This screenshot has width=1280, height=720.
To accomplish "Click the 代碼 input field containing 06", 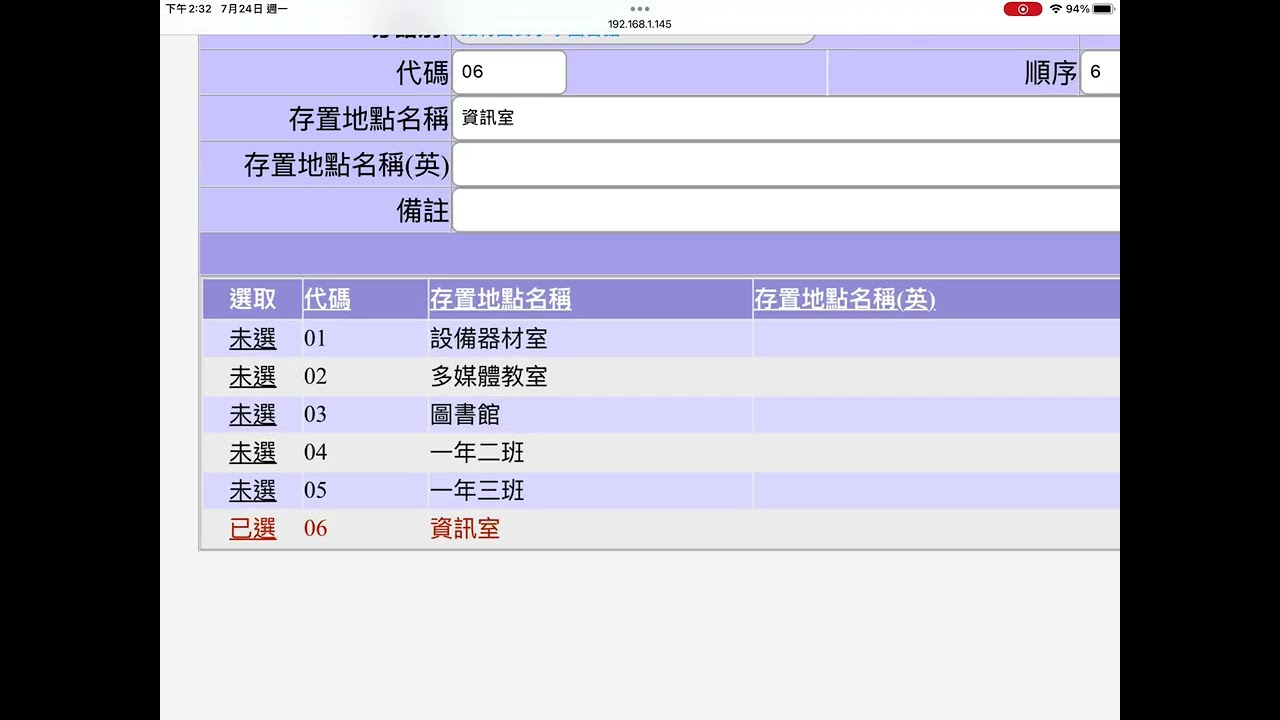I will pos(509,72).
